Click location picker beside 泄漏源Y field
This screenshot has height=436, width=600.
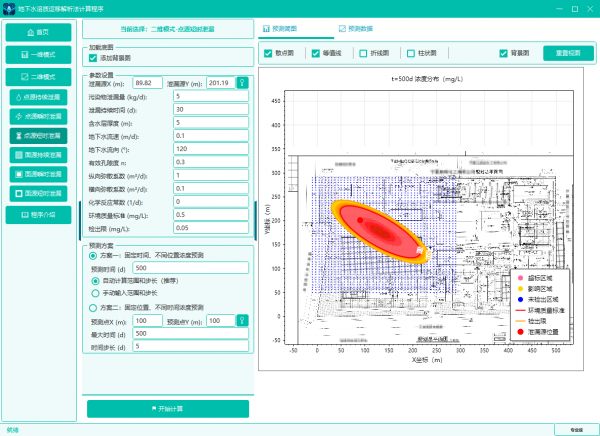pyautogui.click(x=242, y=82)
